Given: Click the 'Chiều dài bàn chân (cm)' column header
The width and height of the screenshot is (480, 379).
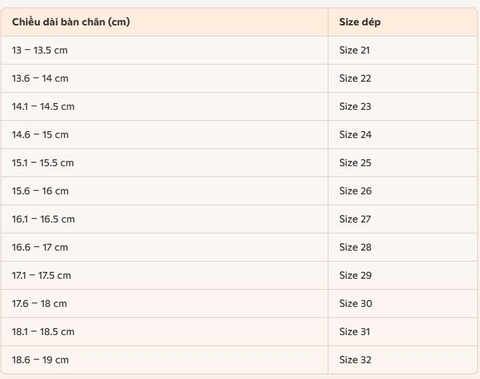Looking at the screenshot, I should tap(165, 22).
